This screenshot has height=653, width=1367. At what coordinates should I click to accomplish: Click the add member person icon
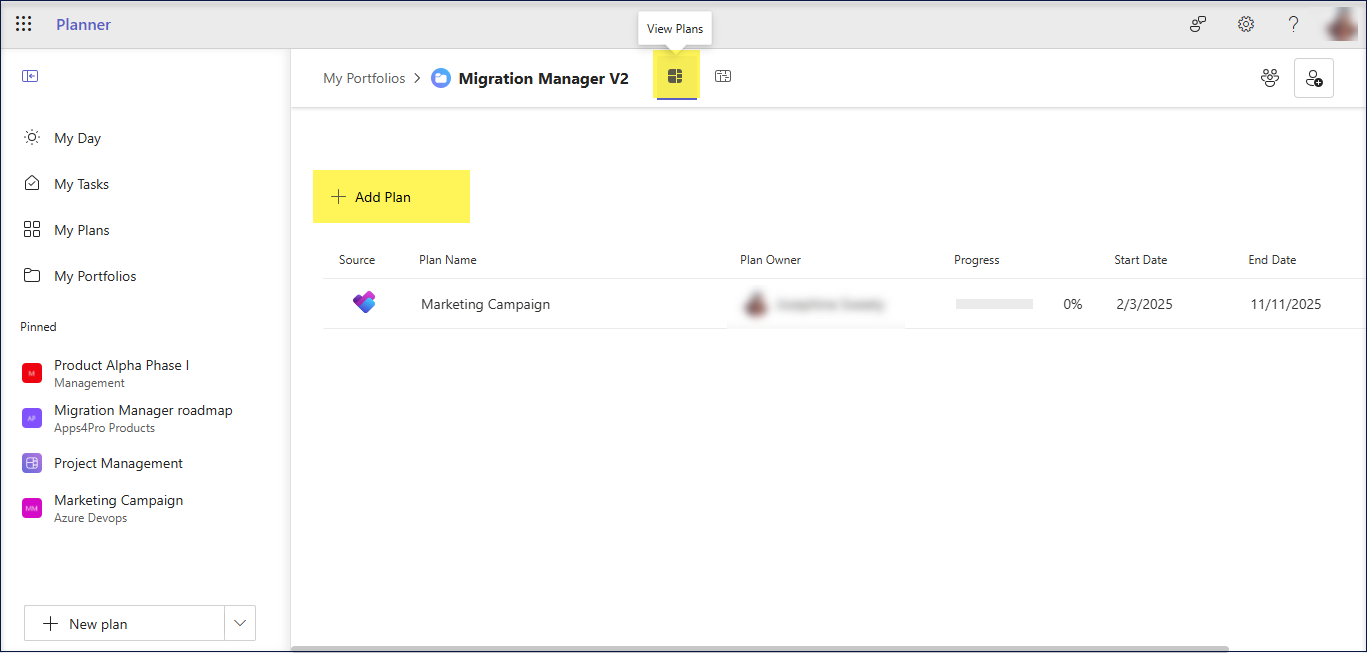pos(1313,77)
